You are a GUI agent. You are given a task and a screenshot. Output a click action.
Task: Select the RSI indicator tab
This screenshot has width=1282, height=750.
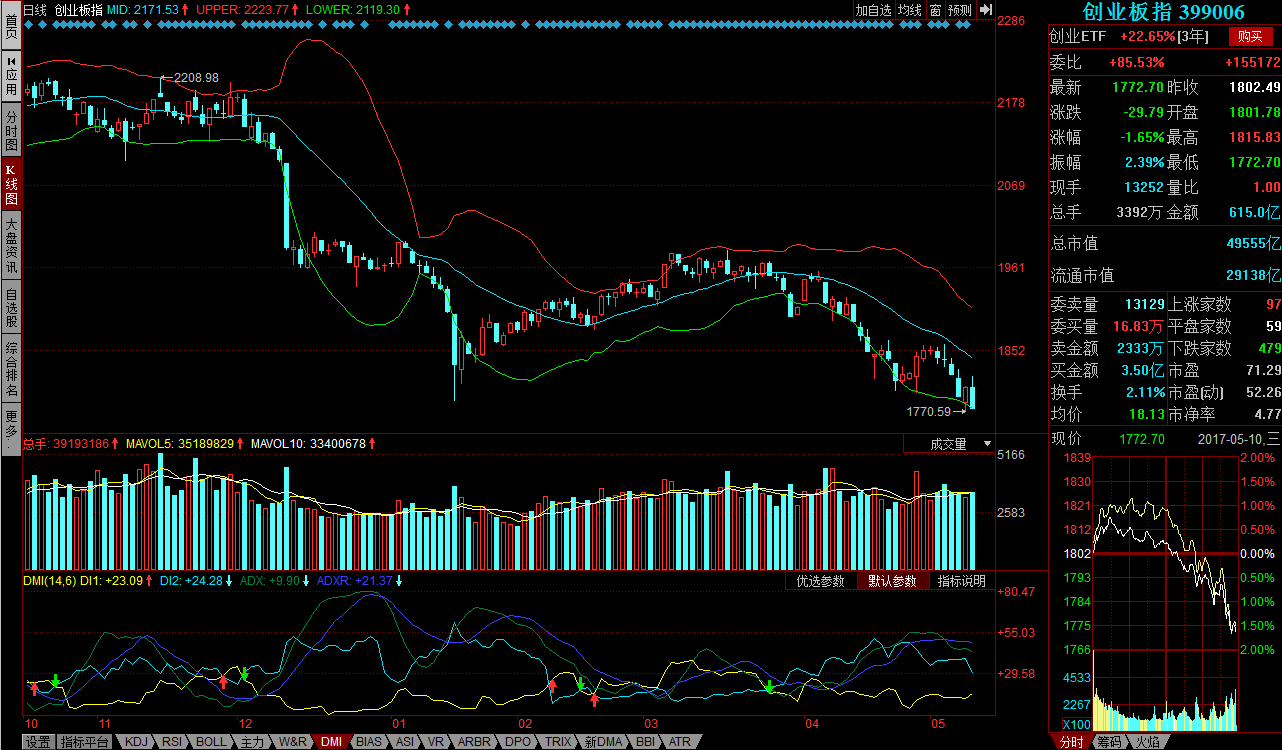pyautogui.click(x=172, y=742)
